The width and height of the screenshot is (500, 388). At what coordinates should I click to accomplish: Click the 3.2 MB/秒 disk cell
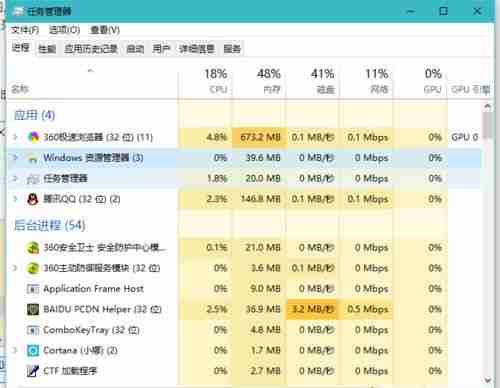click(x=312, y=309)
